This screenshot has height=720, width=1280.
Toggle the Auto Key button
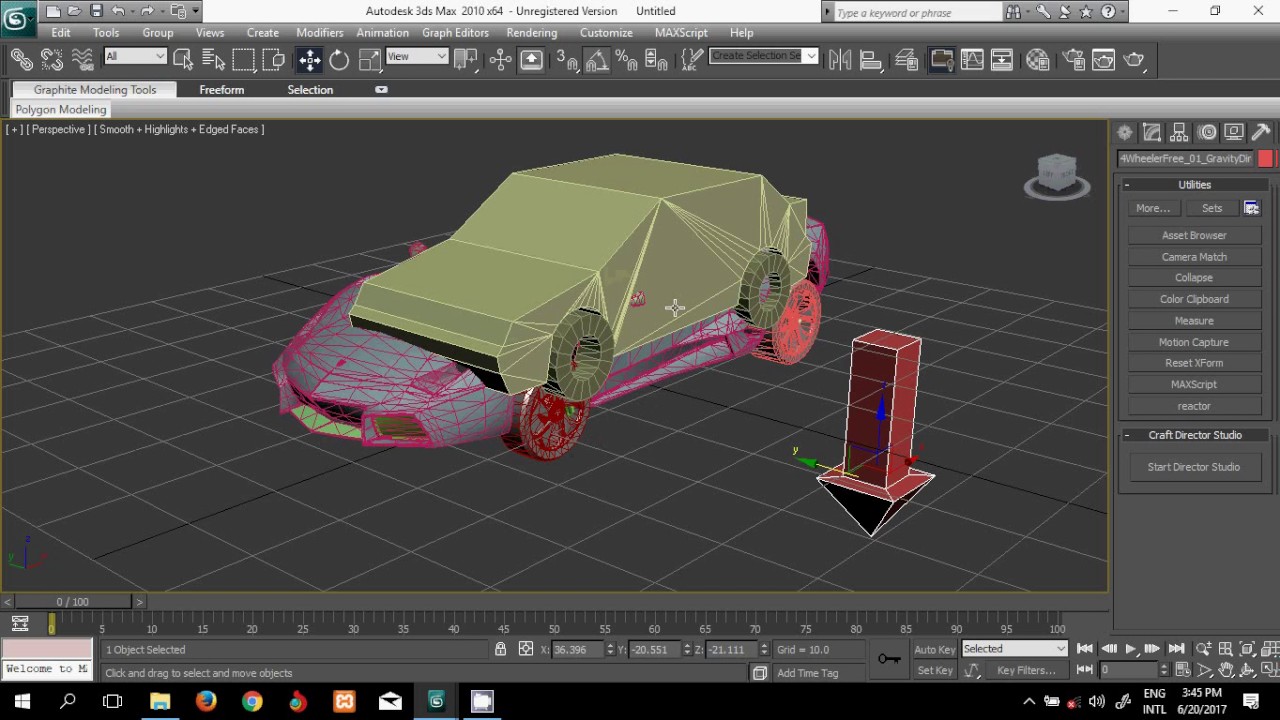[934, 649]
